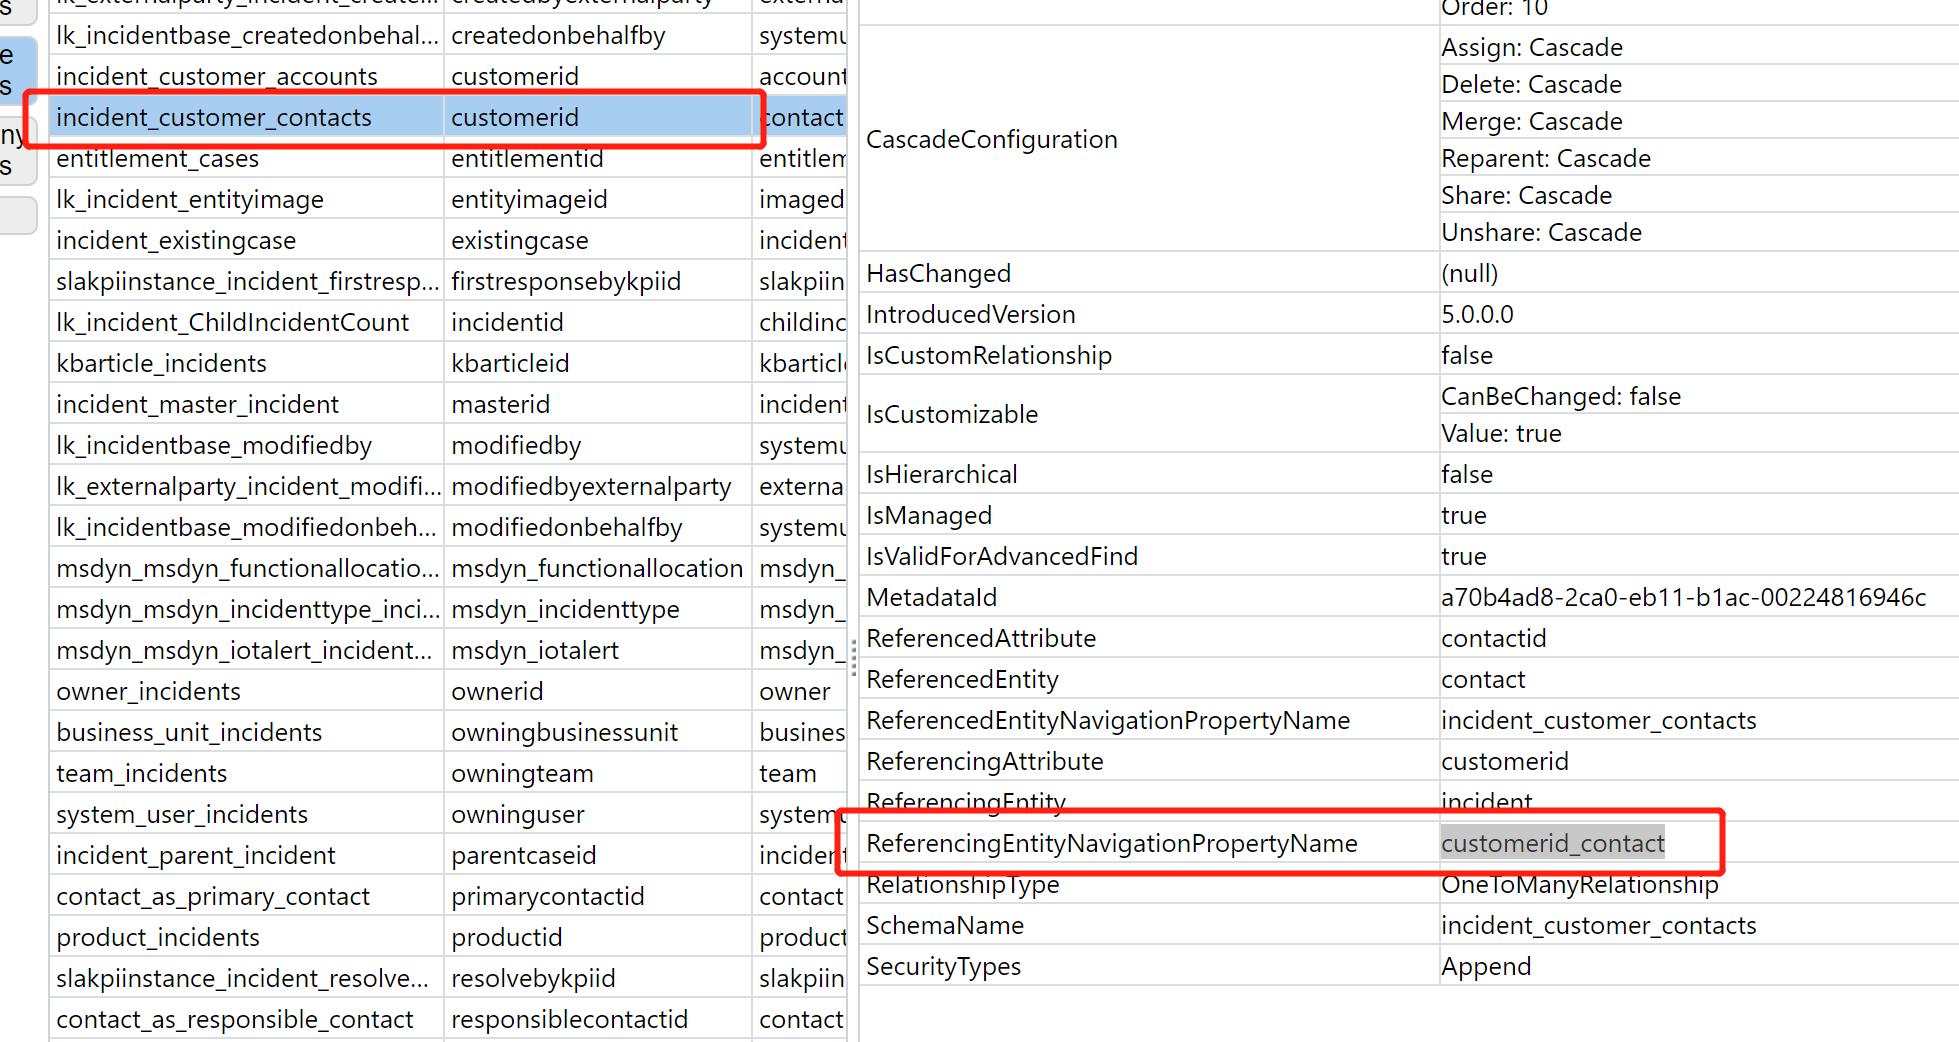Click the IsManaged property label

pos(929,515)
